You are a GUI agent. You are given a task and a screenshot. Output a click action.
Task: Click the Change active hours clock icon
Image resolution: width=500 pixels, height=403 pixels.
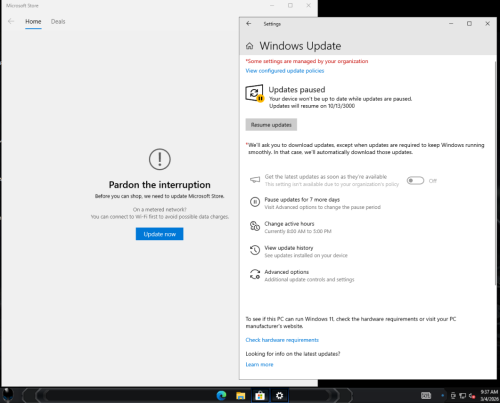(x=255, y=226)
